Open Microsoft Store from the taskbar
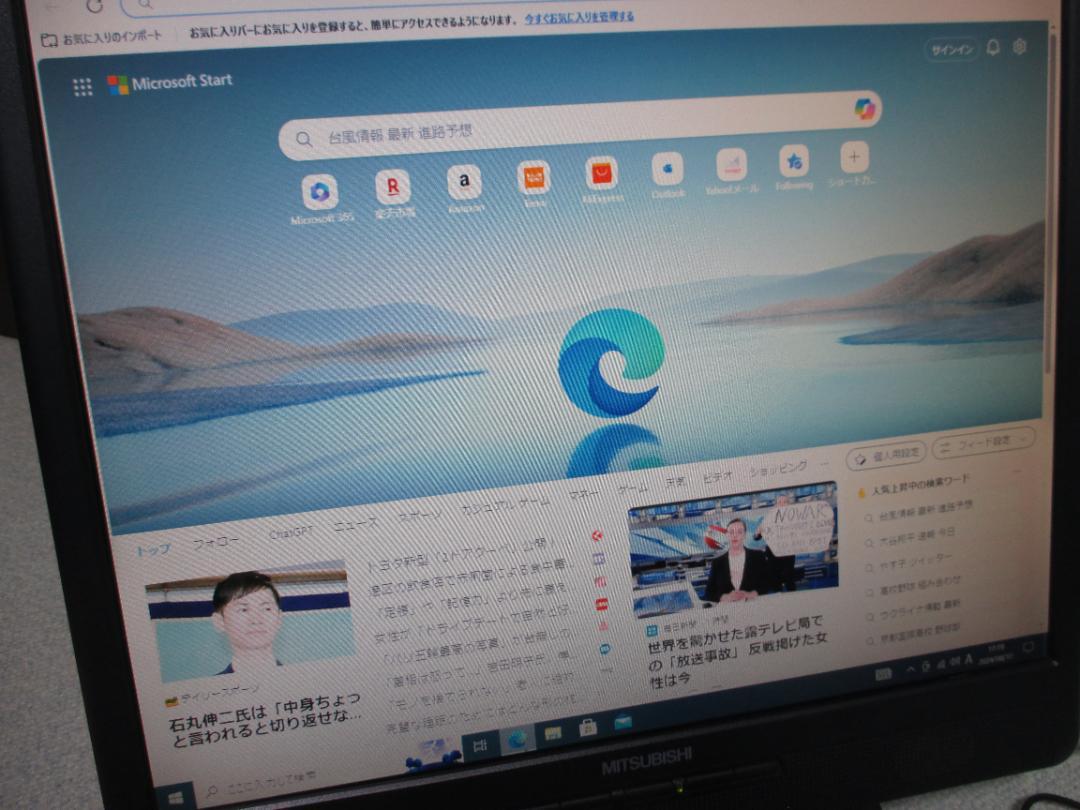The image size is (1080, 810). point(588,728)
